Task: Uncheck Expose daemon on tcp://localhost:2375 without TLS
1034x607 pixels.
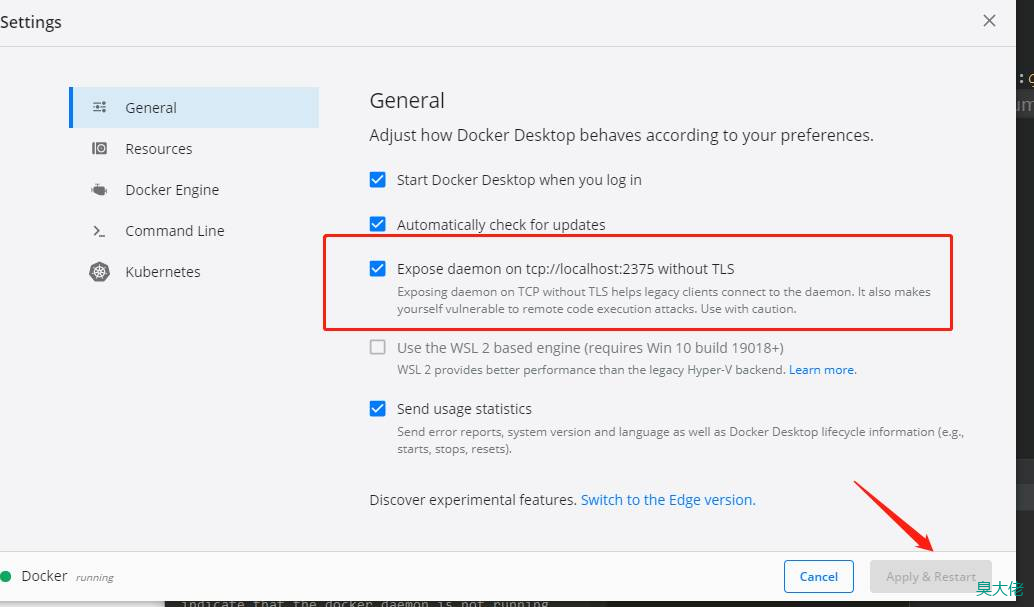Action: 377,269
